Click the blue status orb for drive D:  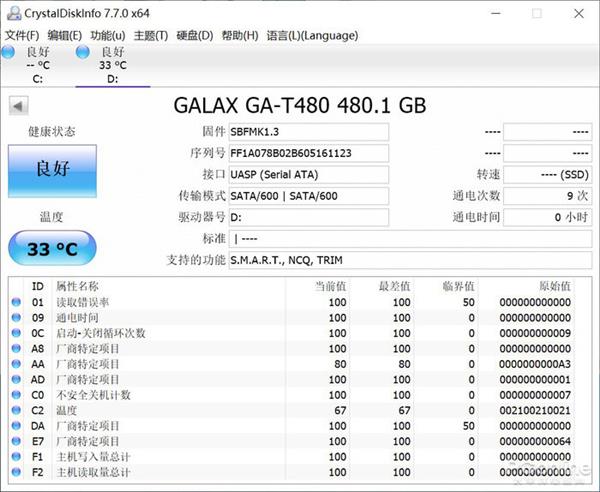83,52
